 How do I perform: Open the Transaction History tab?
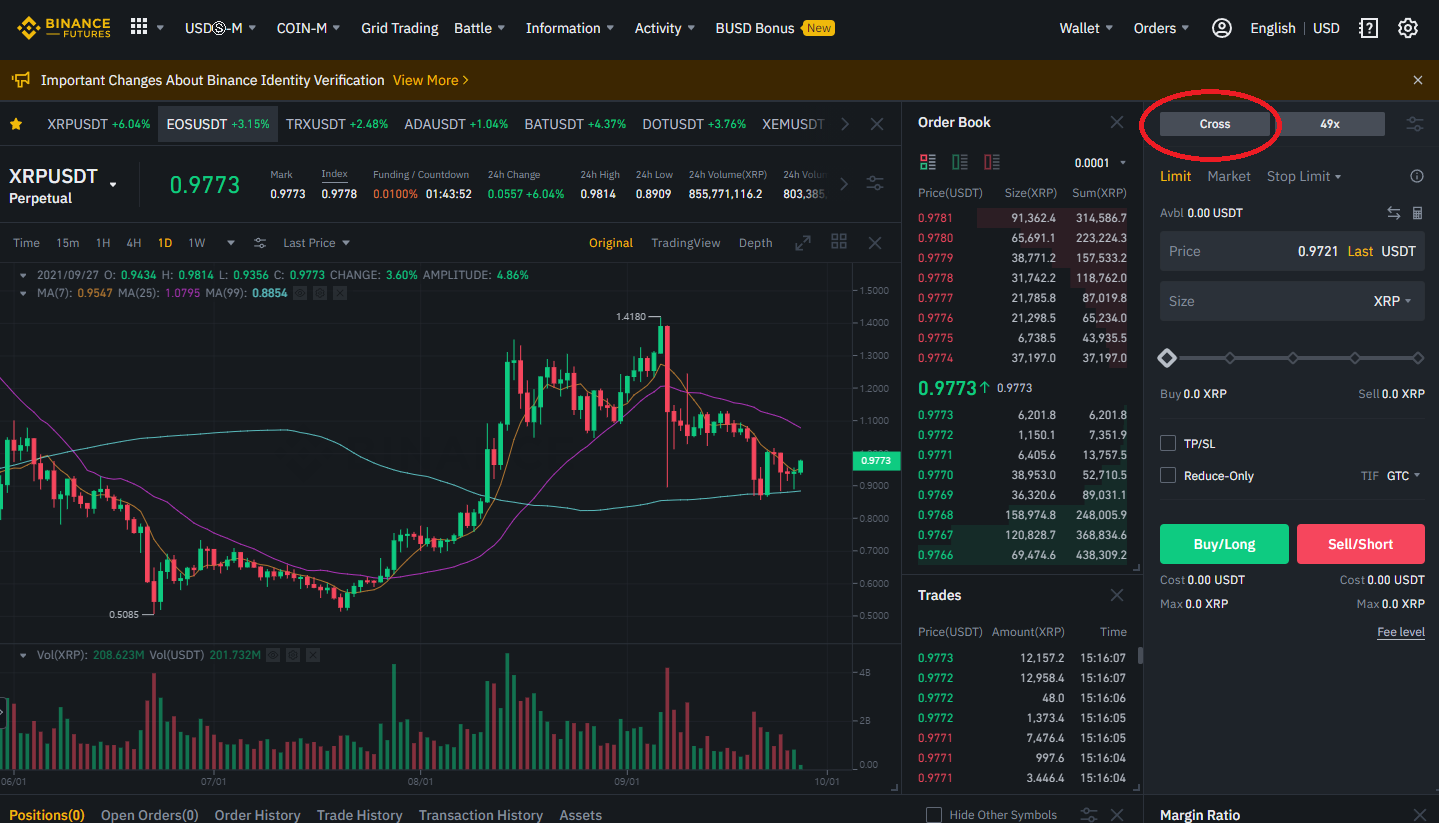click(481, 815)
